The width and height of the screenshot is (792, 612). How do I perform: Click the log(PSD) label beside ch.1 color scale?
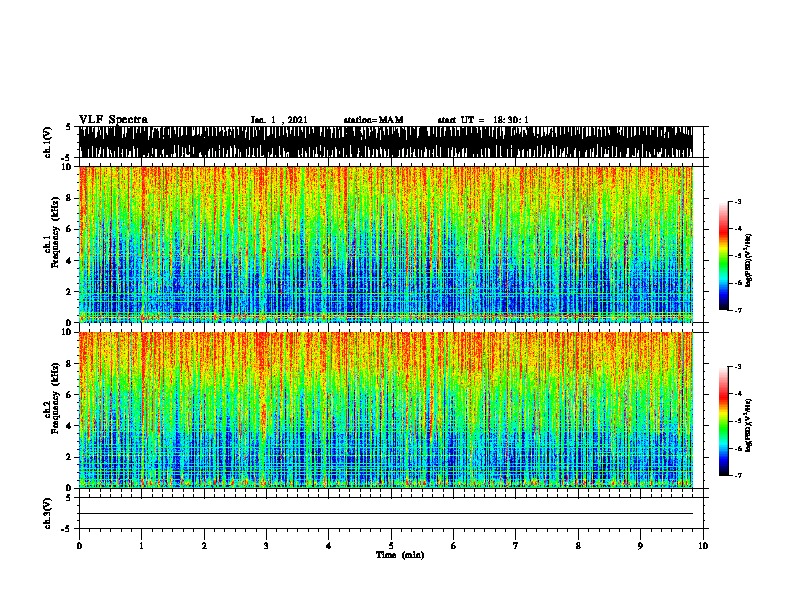tap(748, 261)
